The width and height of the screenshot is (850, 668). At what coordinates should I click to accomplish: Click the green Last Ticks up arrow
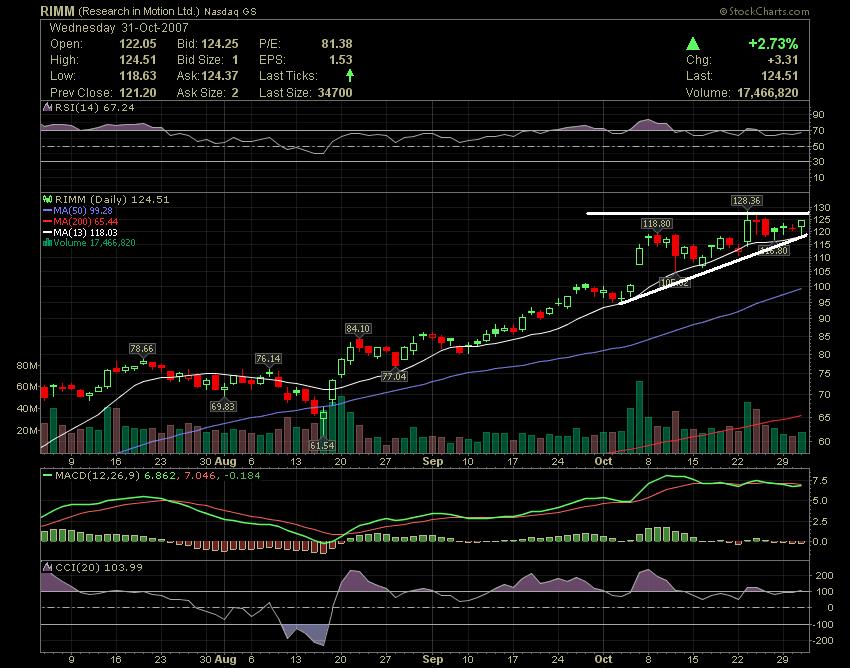pyautogui.click(x=350, y=75)
